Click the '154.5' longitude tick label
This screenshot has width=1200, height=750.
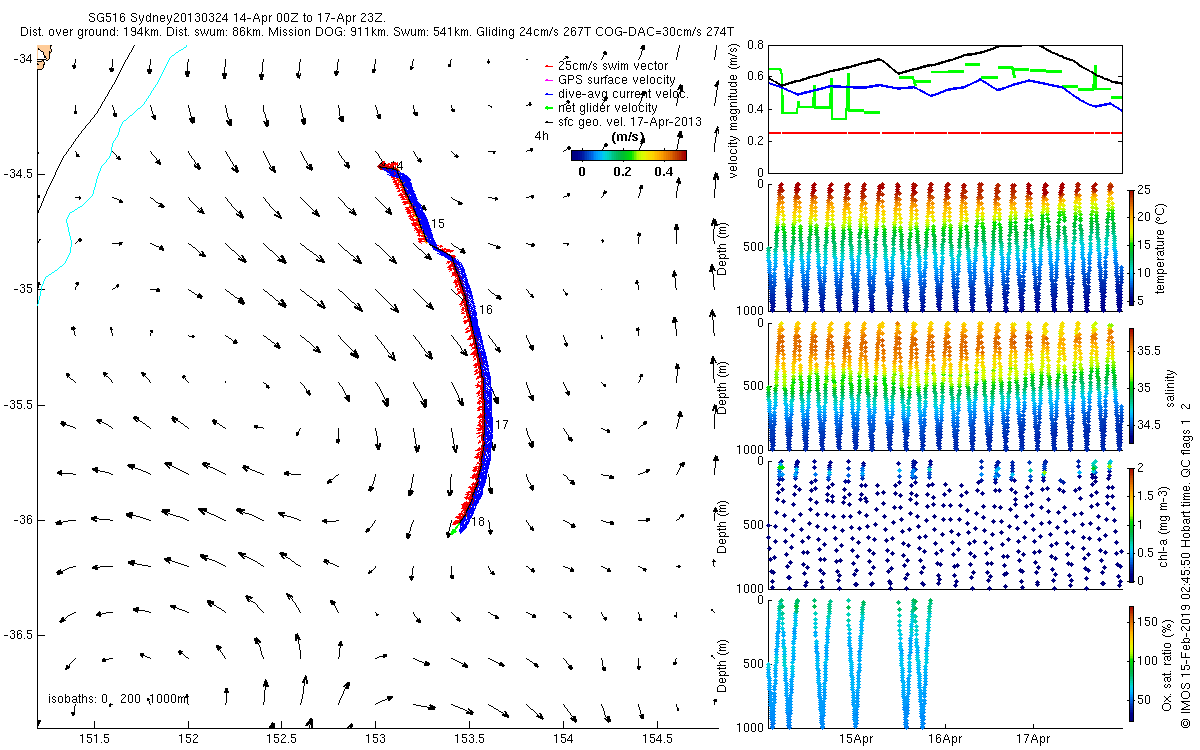[x=657, y=739]
